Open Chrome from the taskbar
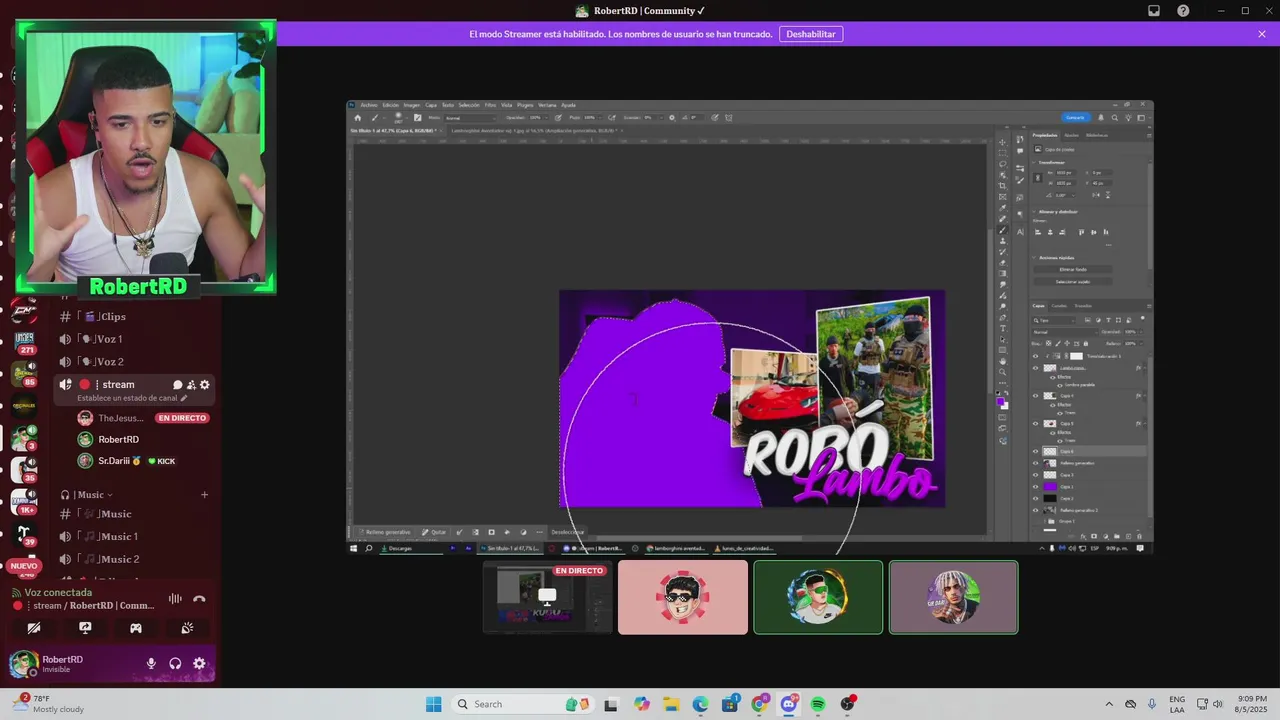The width and height of the screenshot is (1280, 720). tap(760, 704)
